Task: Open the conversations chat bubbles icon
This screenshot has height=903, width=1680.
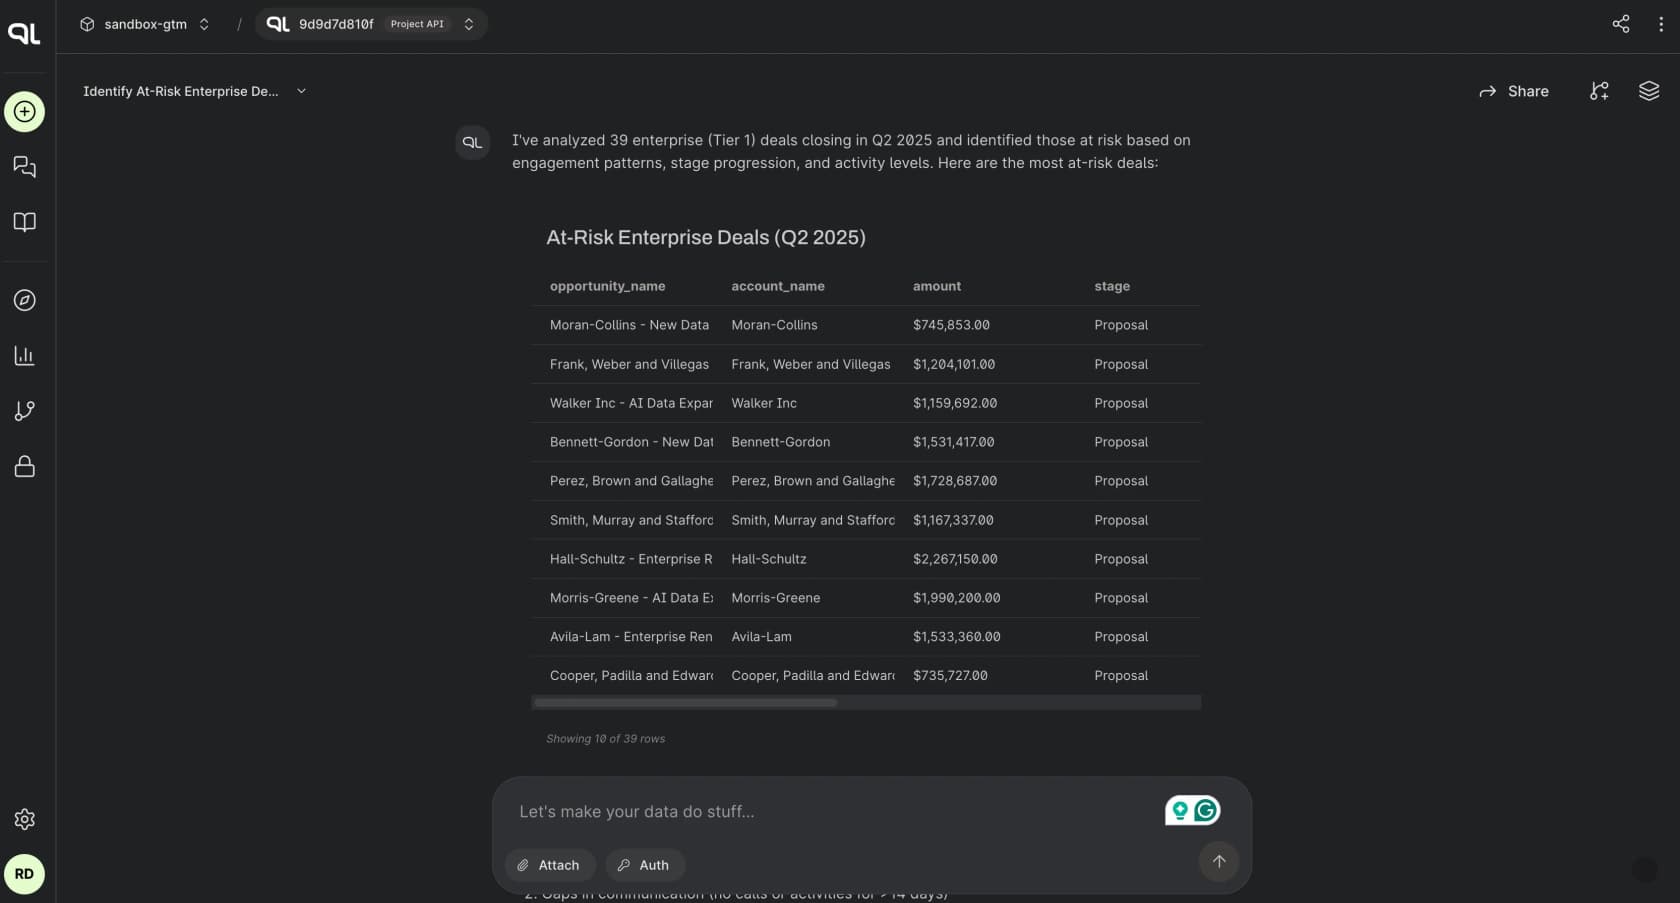Action: pyautogui.click(x=25, y=167)
